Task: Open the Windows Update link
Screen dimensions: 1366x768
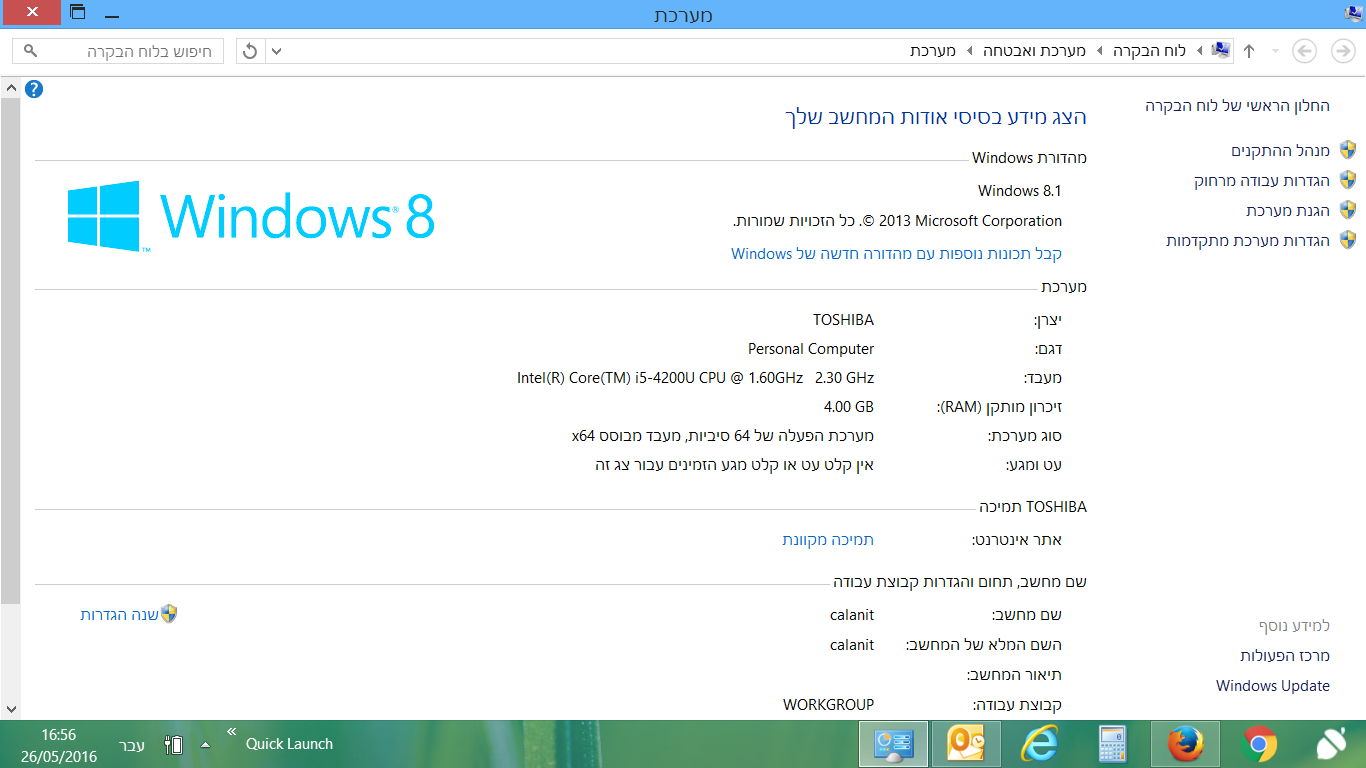Action: point(1272,686)
